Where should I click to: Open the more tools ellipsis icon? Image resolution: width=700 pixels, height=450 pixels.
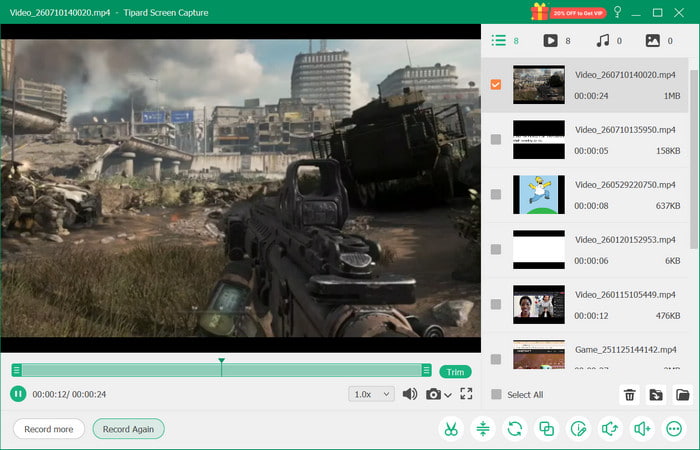pyautogui.click(x=674, y=429)
